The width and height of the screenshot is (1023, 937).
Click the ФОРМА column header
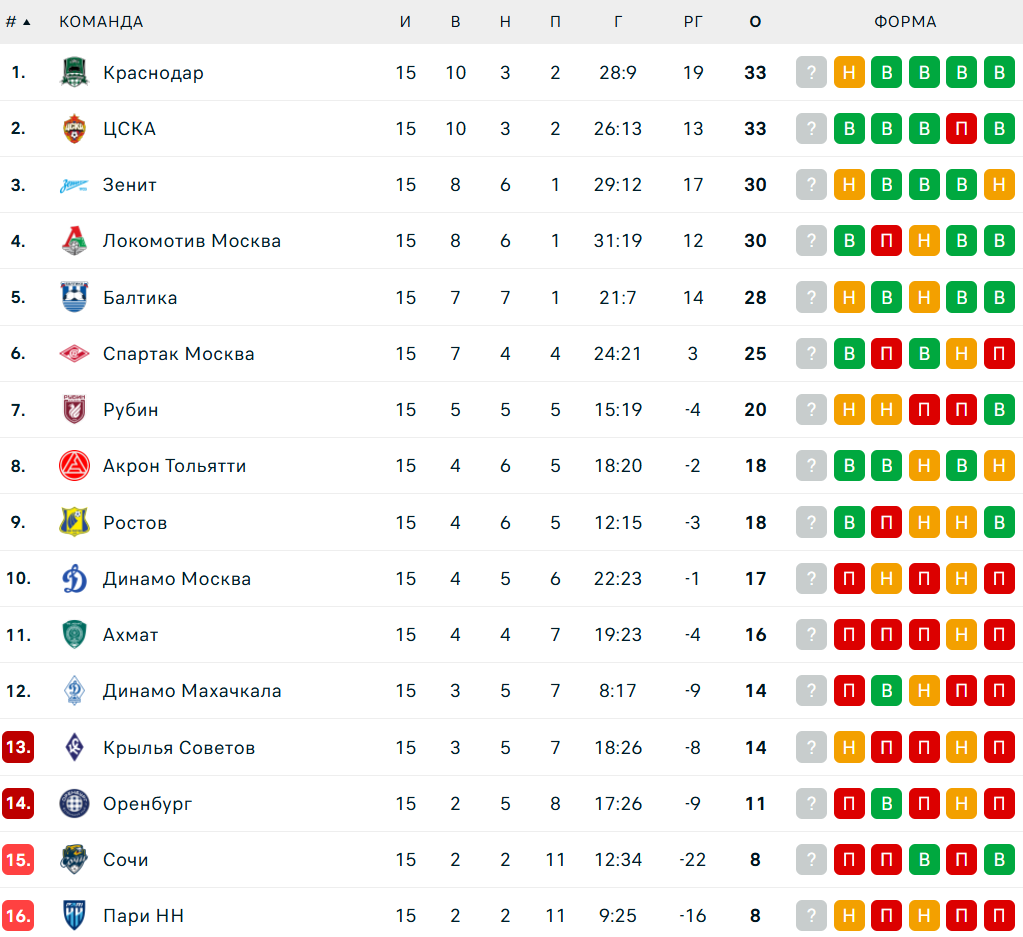point(905,22)
